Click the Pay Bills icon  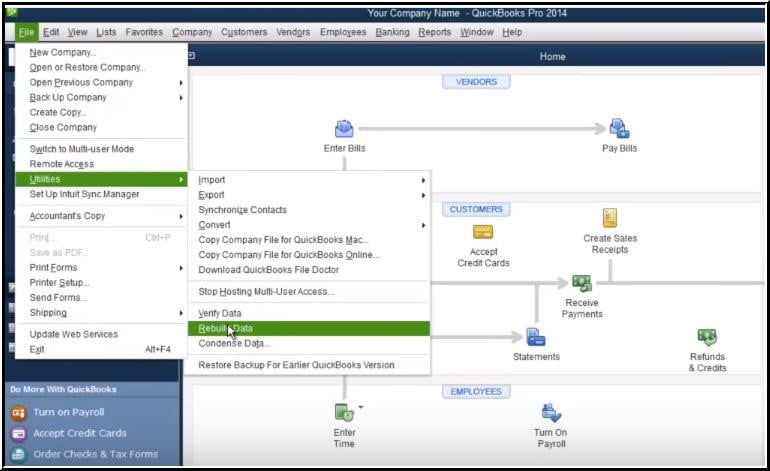tap(619, 129)
